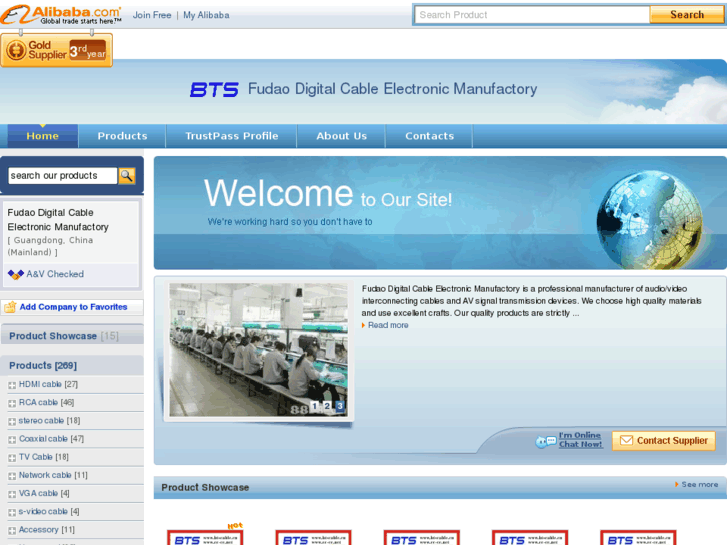Click Add Company to Favorites link
This screenshot has width=727, height=545.
[x=73, y=307]
